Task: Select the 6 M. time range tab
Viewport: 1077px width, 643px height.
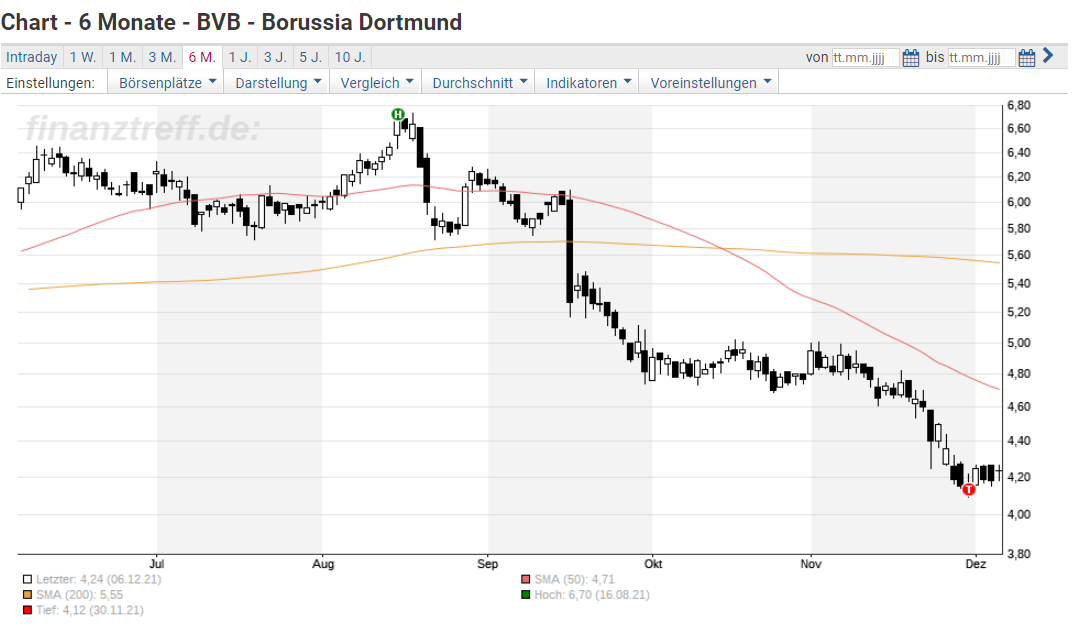Action: [x=202, y=57]
